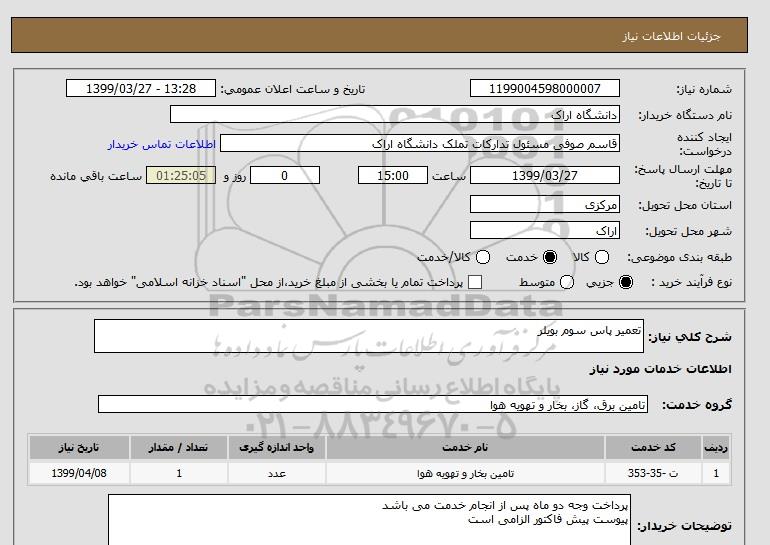Select the کالا radio button
Image resolution: width=770 pixels, height=545 pixels.
(x=602, y=257)
